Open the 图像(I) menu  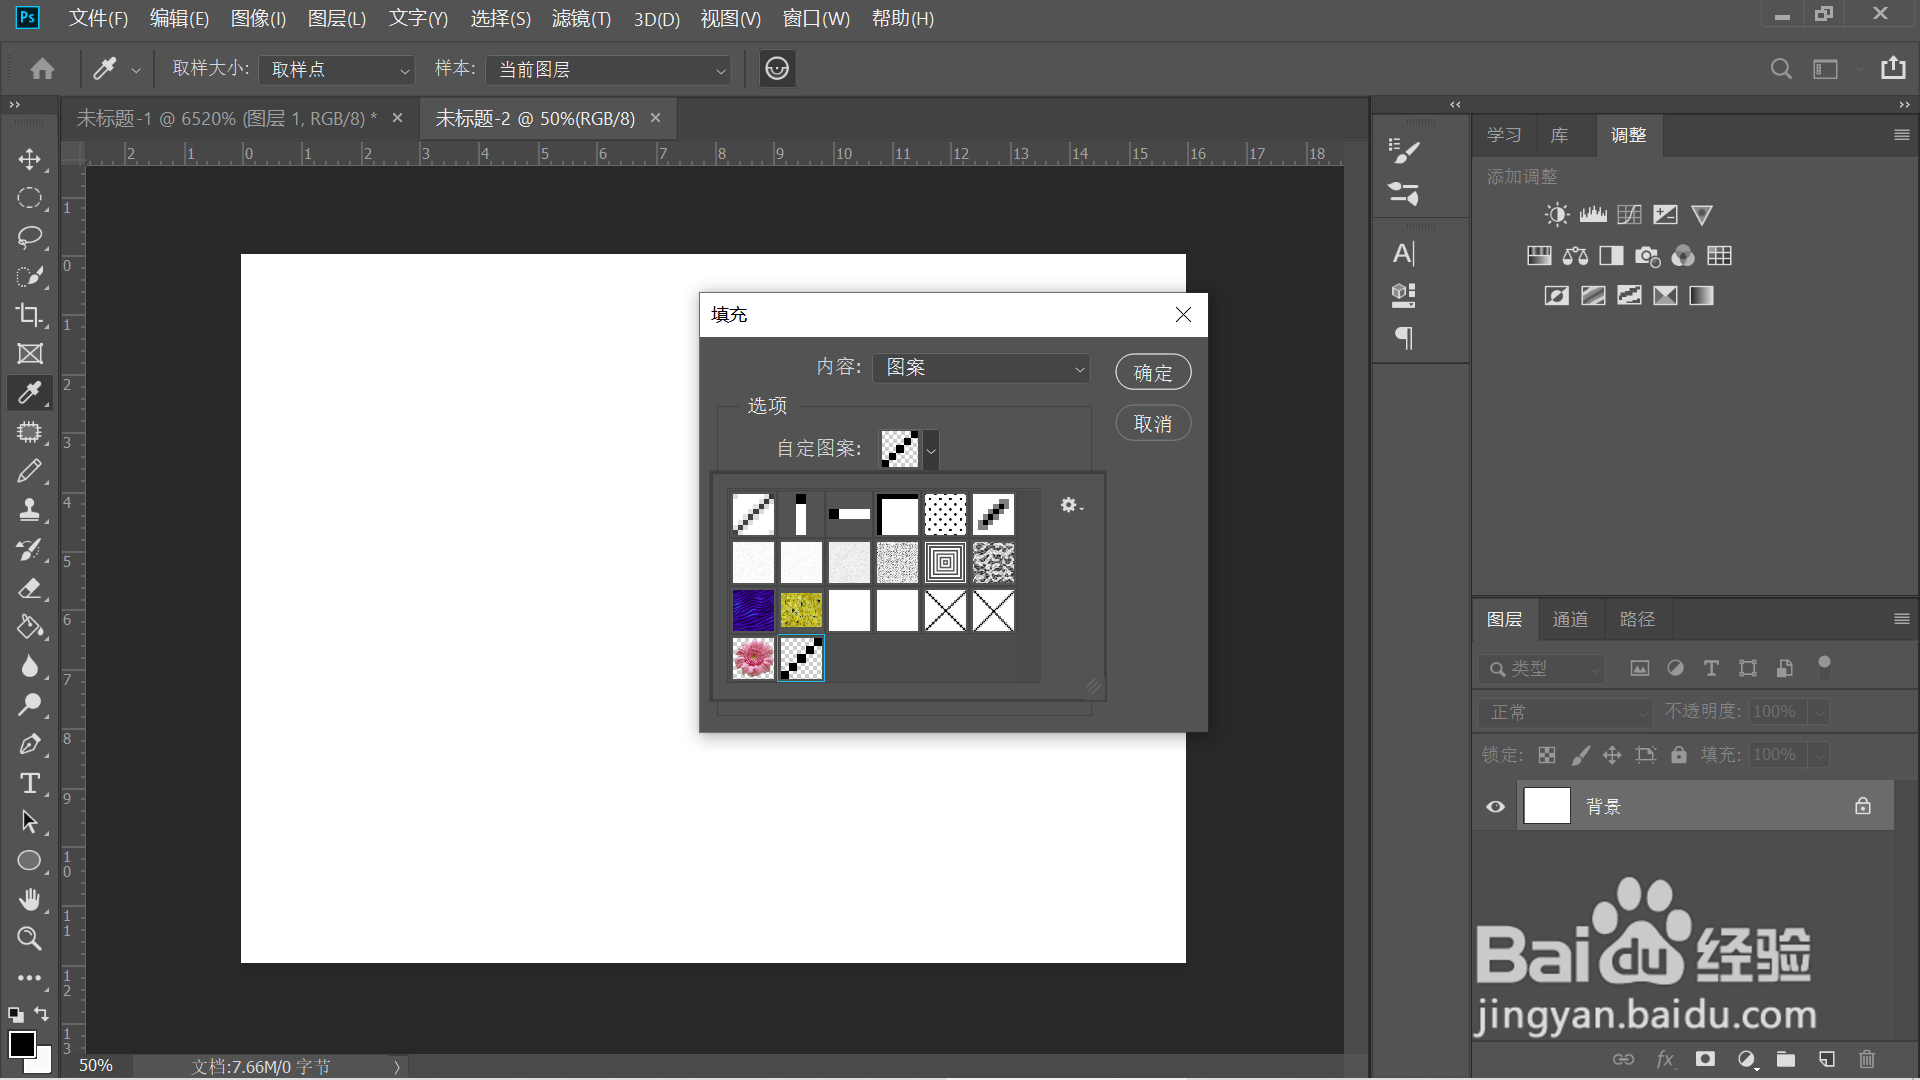click(x=258, y=19)
